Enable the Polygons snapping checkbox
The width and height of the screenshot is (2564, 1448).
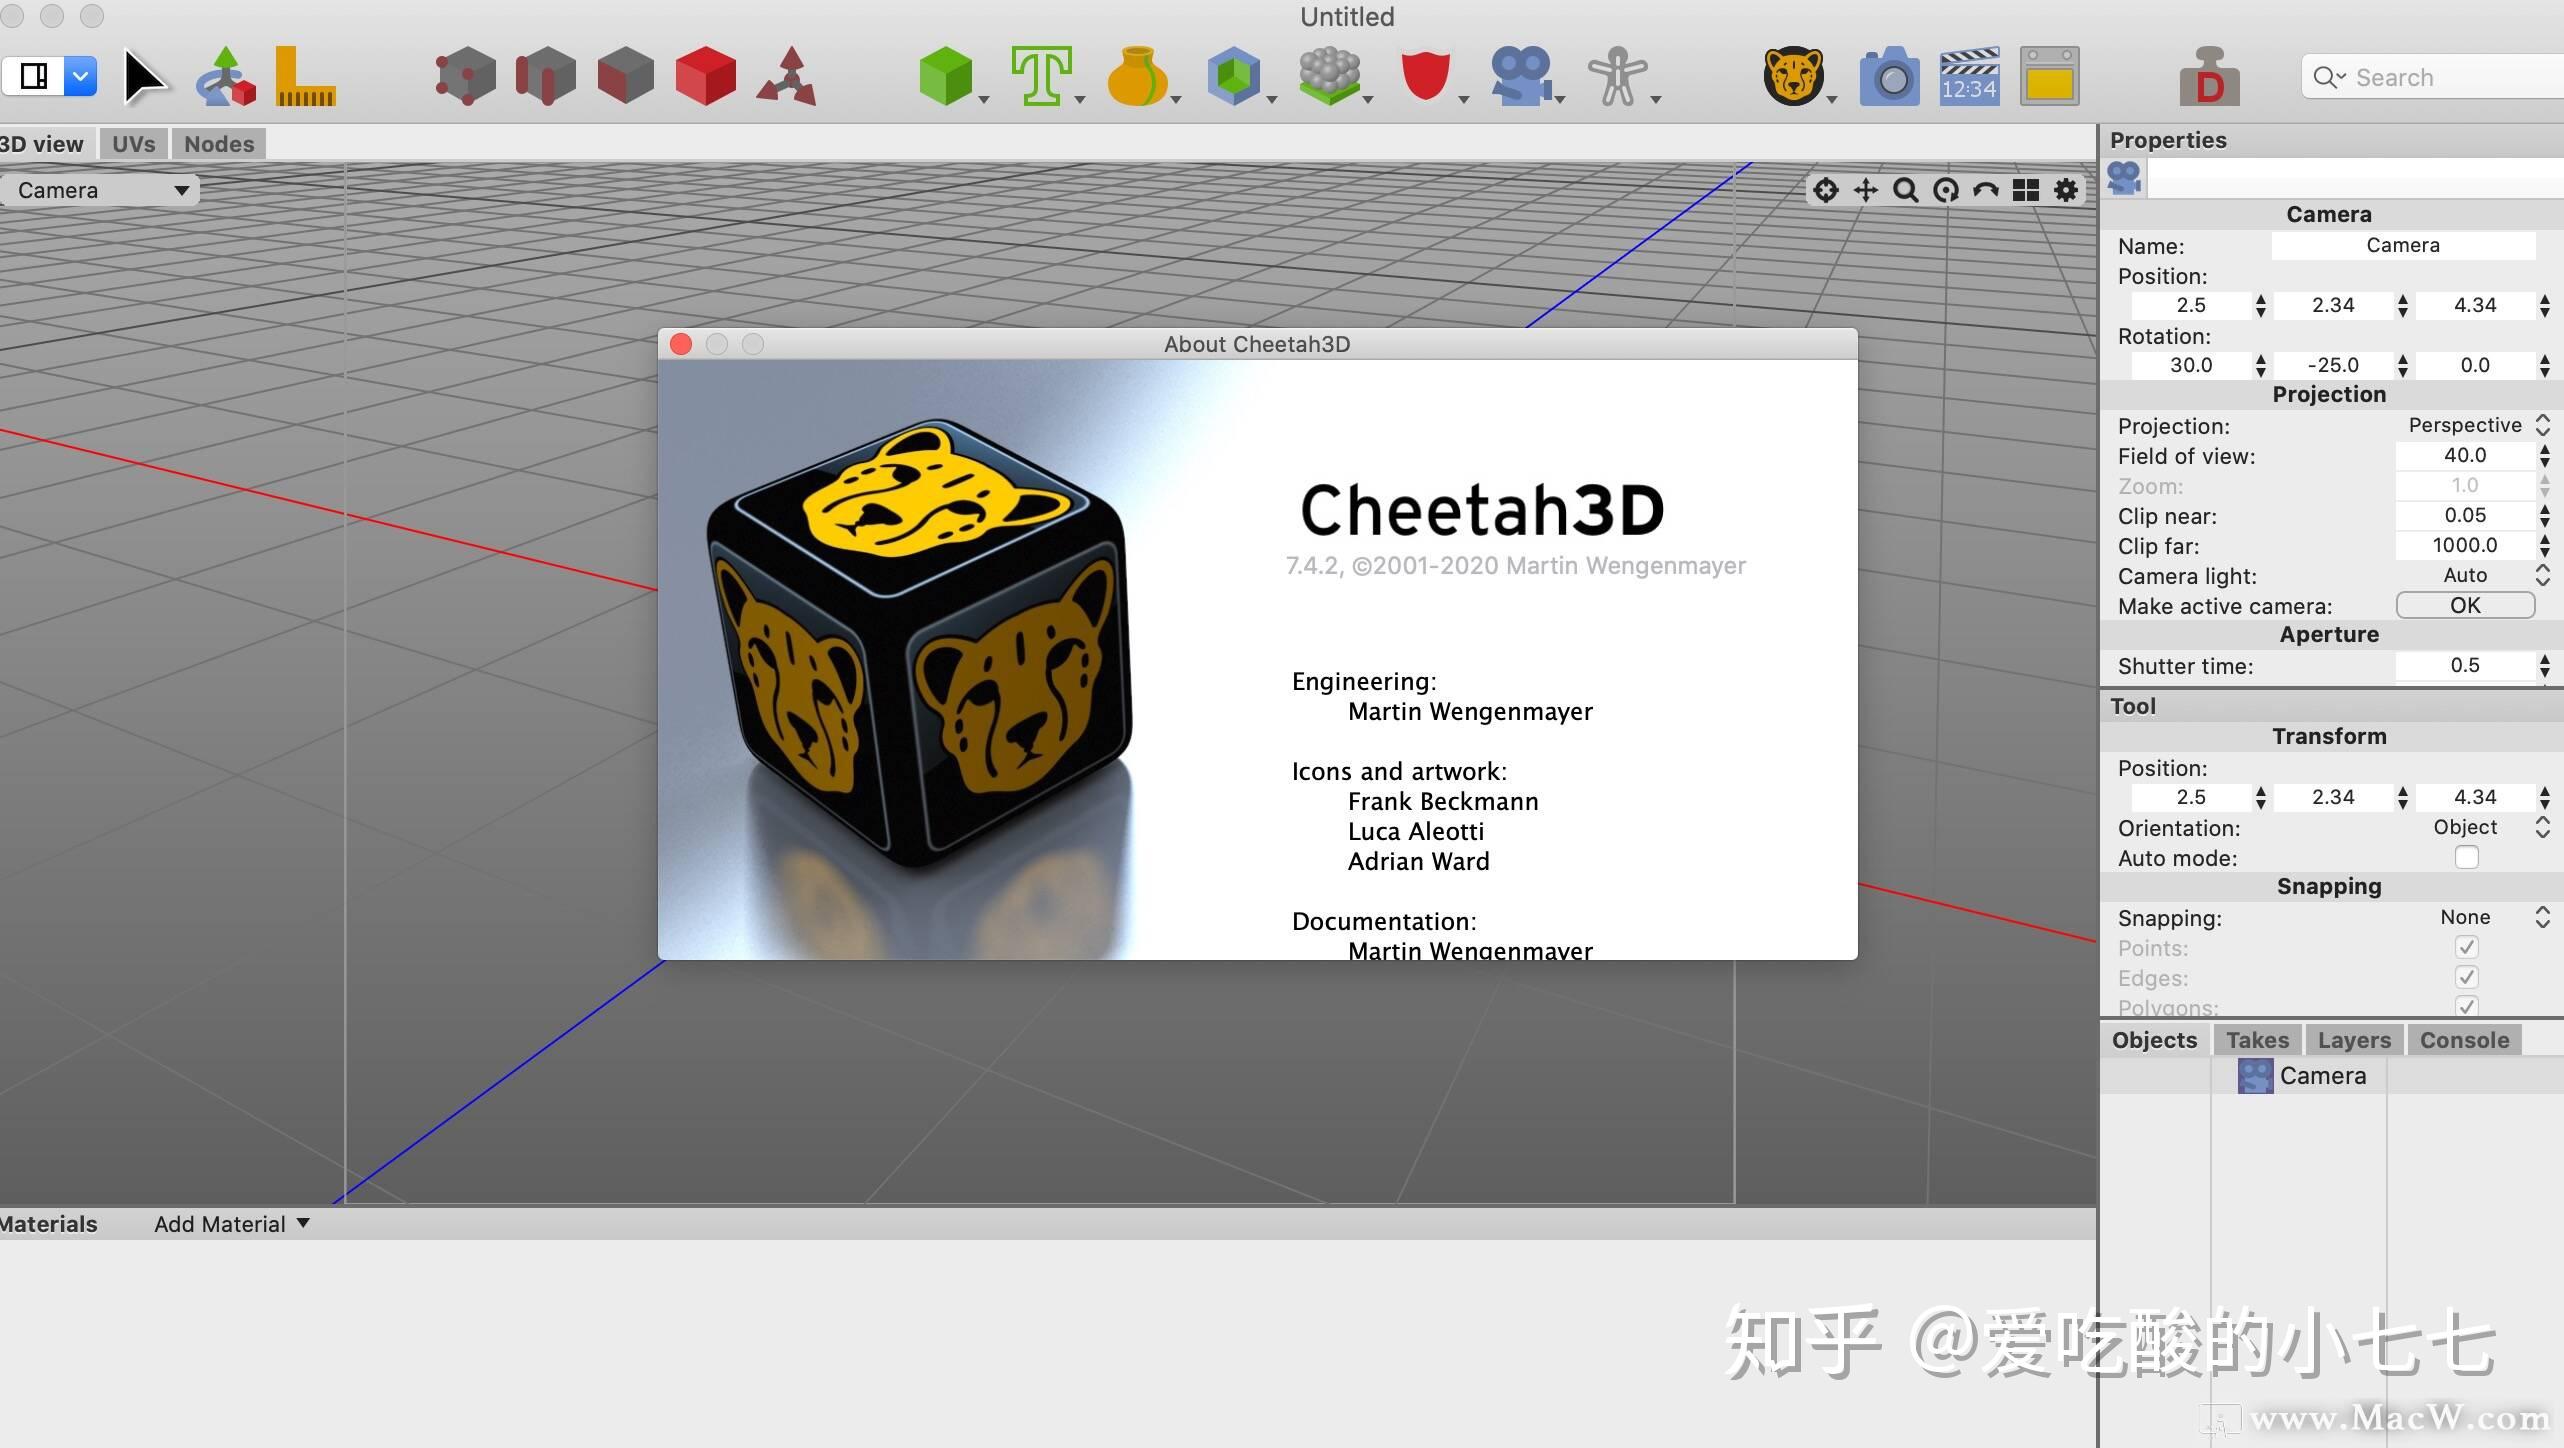pyautogui.click(x=2471, y=1006)
